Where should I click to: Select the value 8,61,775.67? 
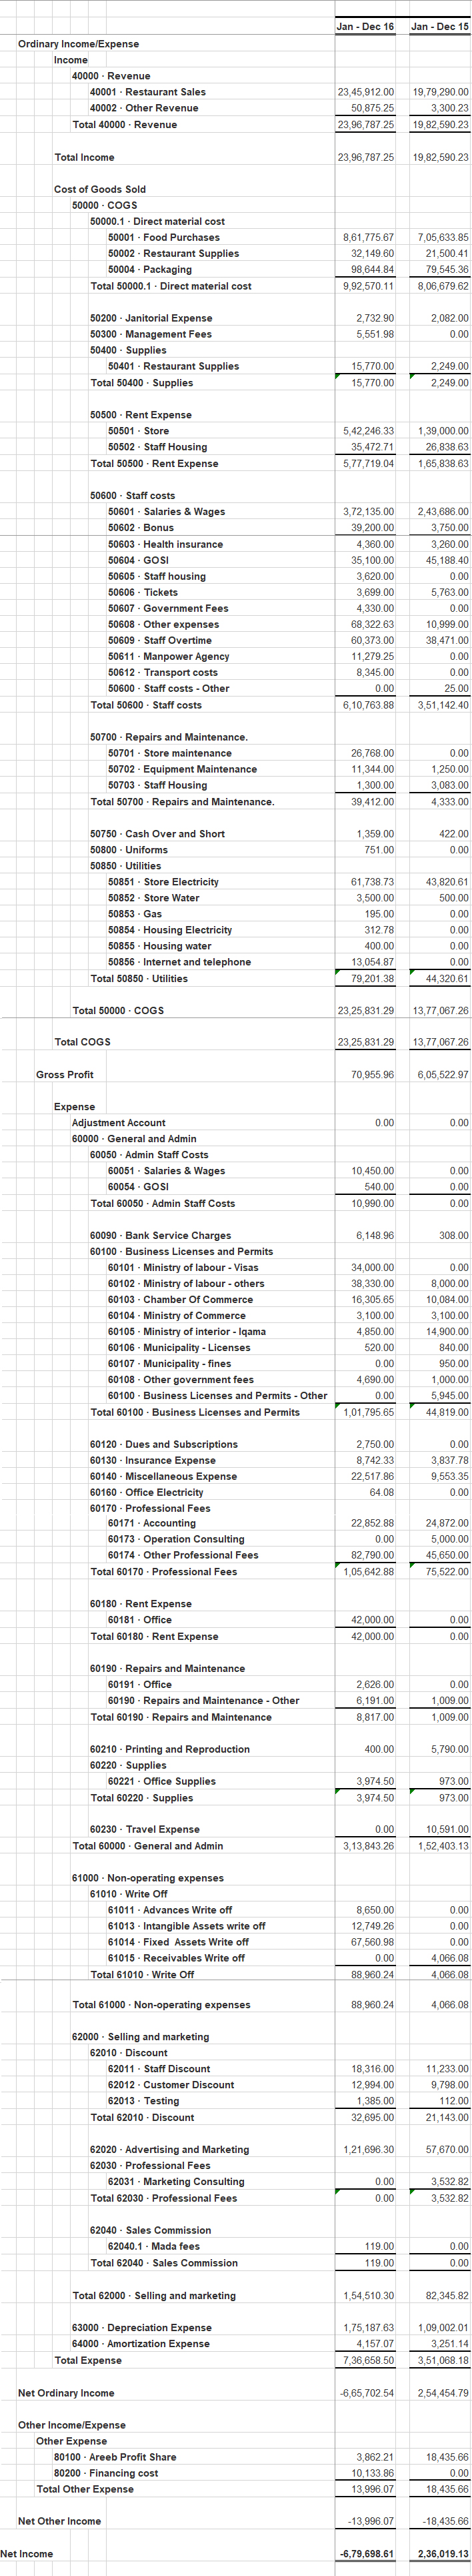click(368, 237)
